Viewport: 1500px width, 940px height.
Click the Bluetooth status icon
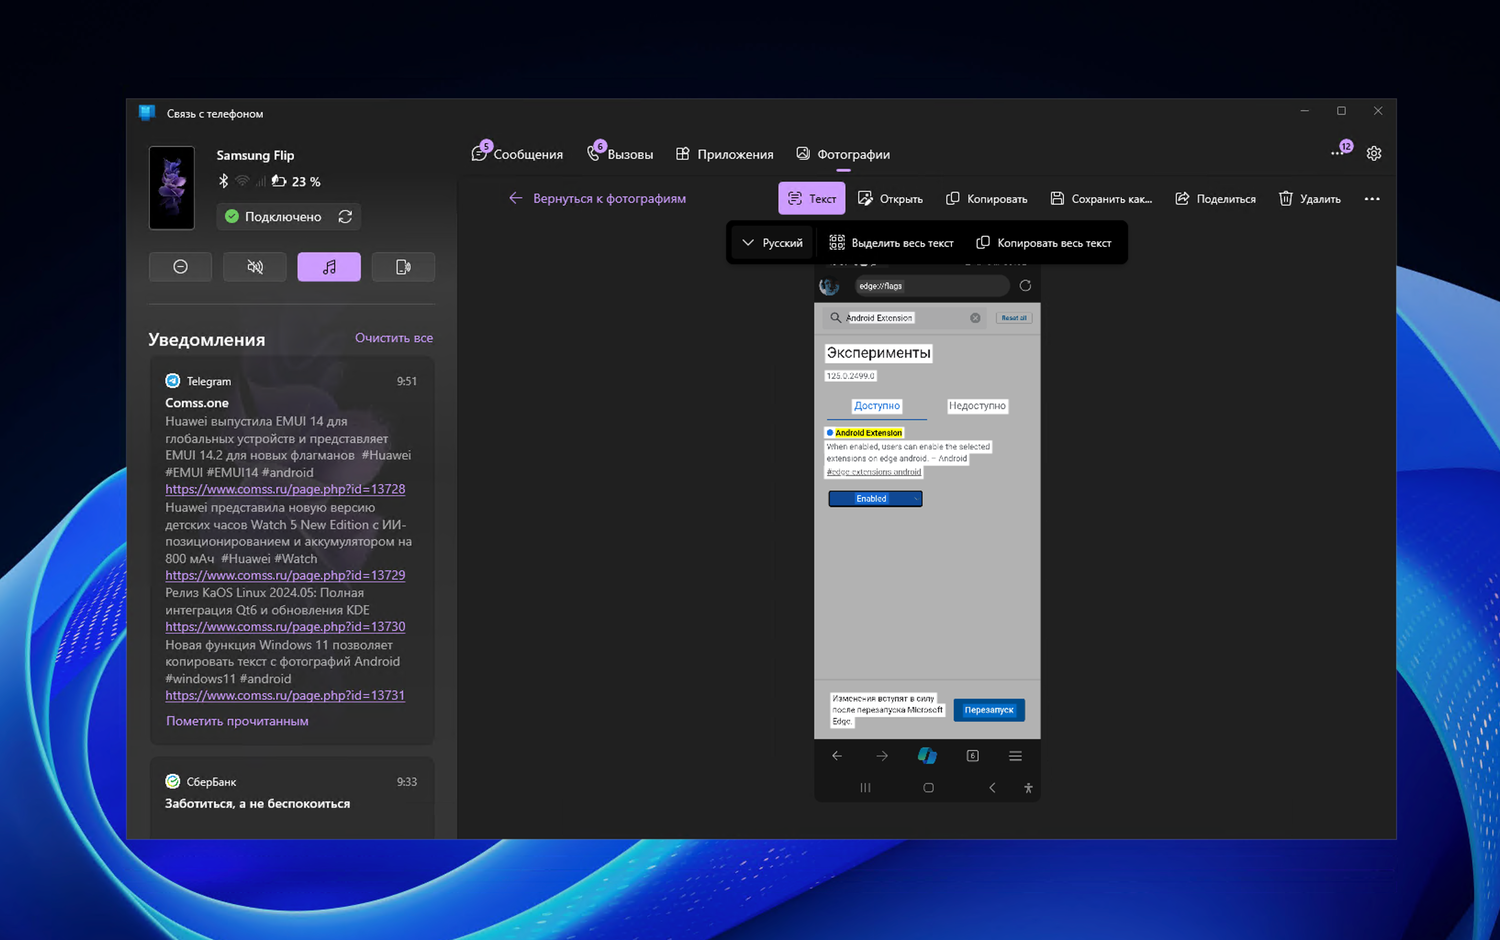pyautogui.click(x=223, y=181)
